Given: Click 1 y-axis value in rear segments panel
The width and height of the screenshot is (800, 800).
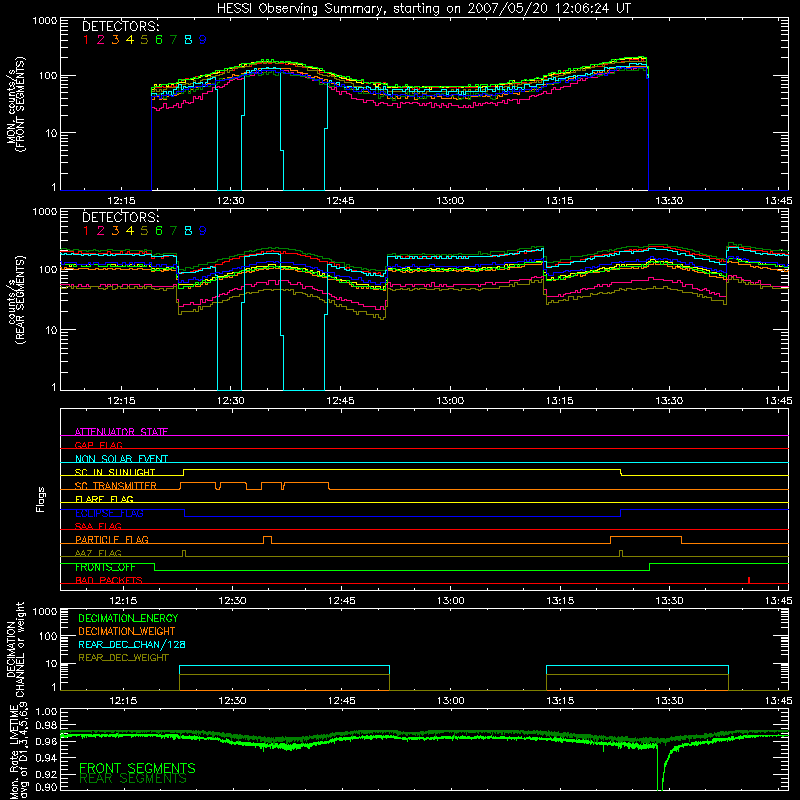Looking at the screenshot, I should (x=54, y=387).
